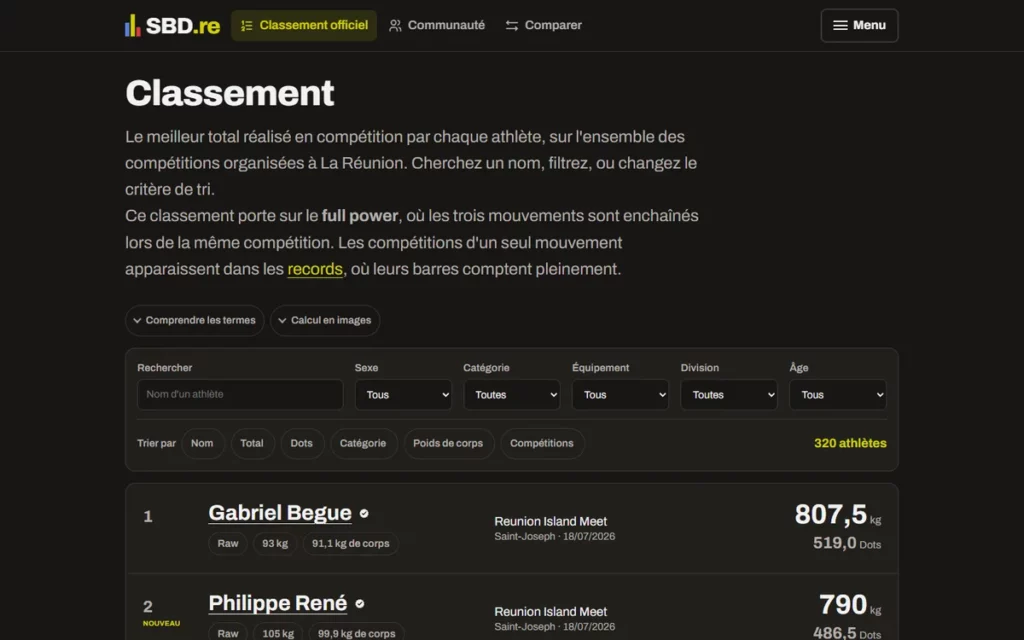Sort by Dots
The width and height of the screenshot is (1024, 640).
point(302,443)
